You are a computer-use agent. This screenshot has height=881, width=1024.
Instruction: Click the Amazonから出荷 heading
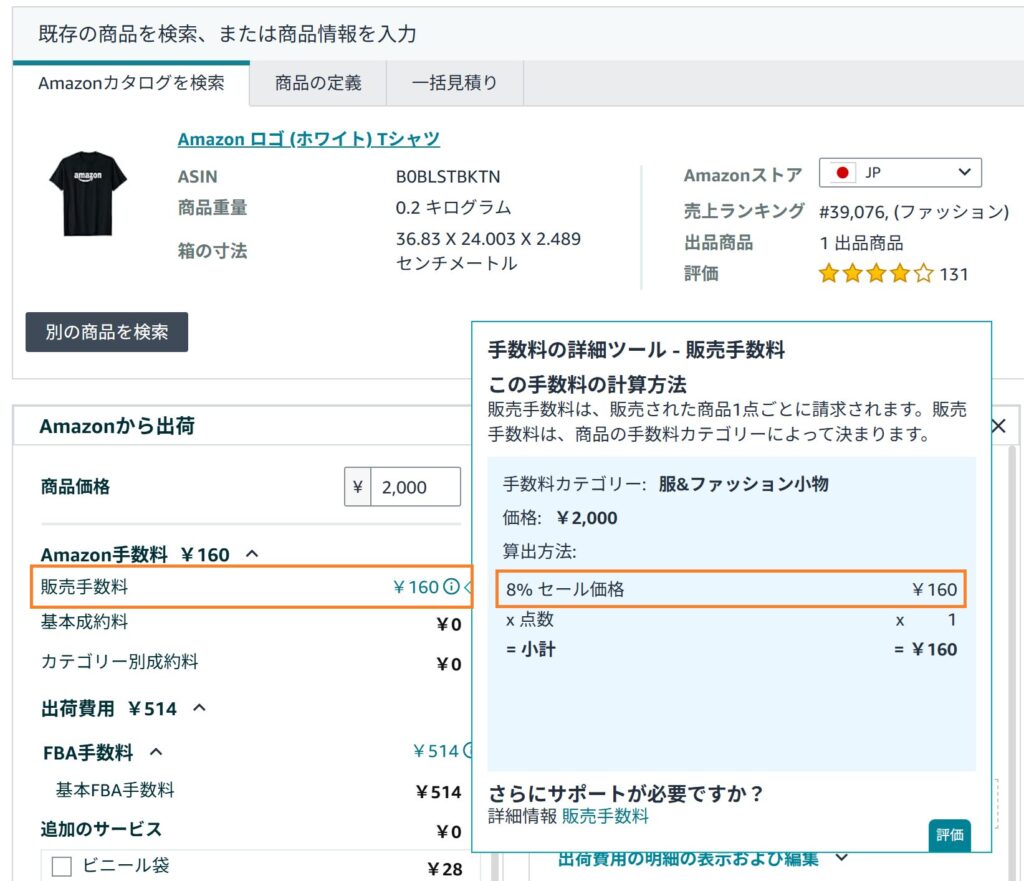pos(118,426)
